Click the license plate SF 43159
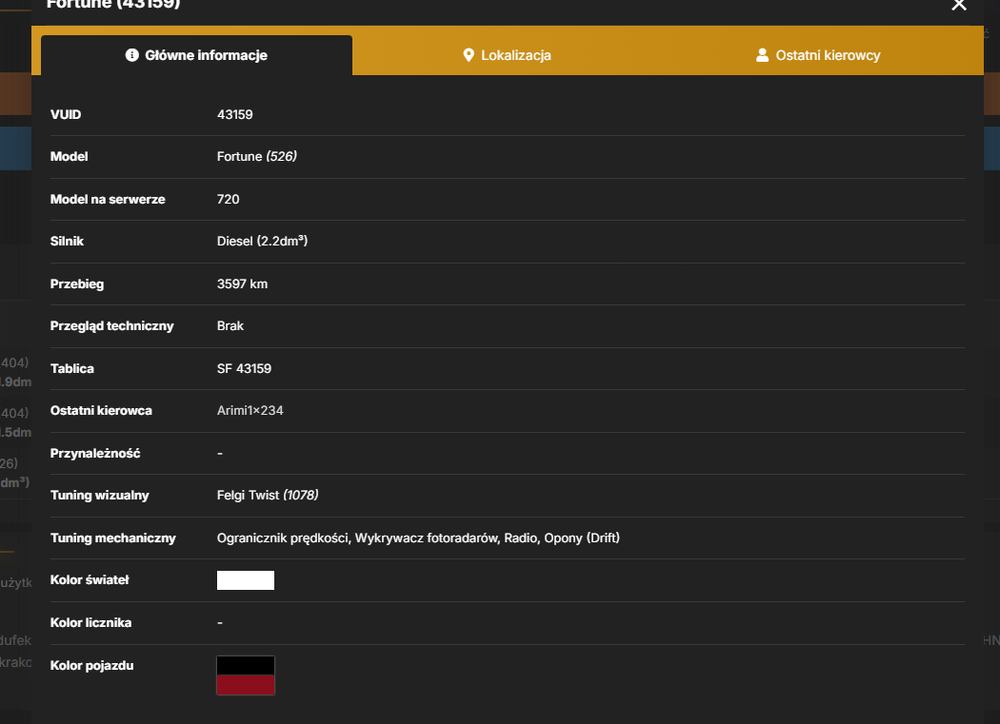This screenshot has width=1000, height=724. 244,369
